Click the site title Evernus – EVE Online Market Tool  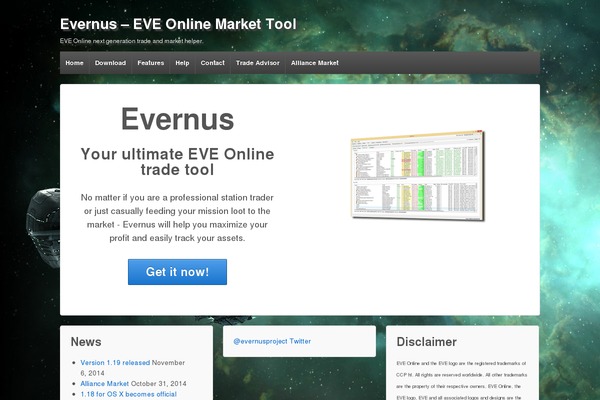point(178,24)
